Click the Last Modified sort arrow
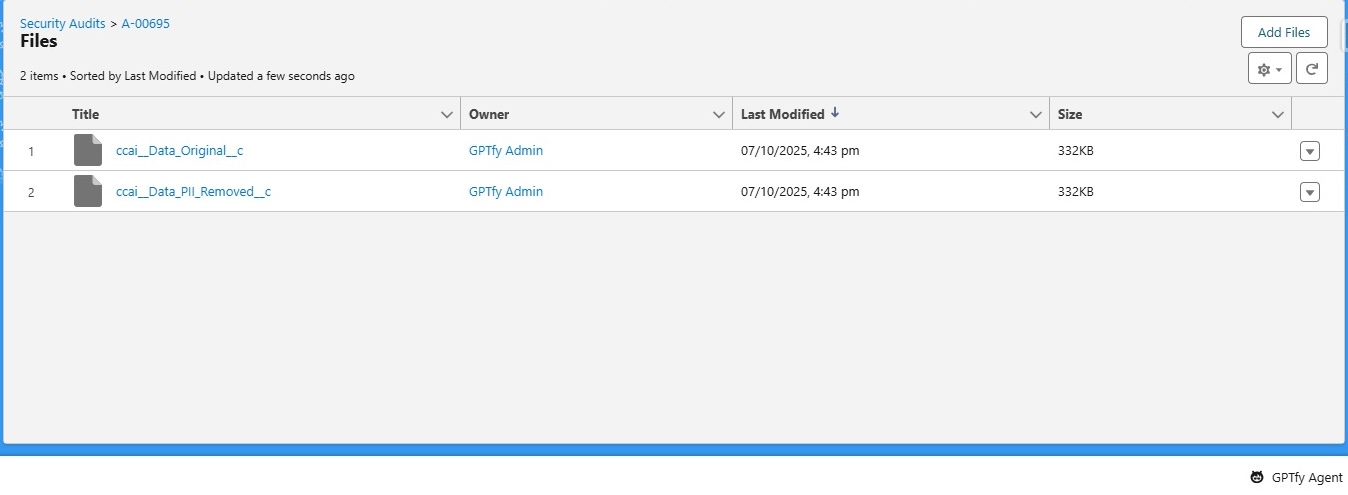 pos(835,113)
